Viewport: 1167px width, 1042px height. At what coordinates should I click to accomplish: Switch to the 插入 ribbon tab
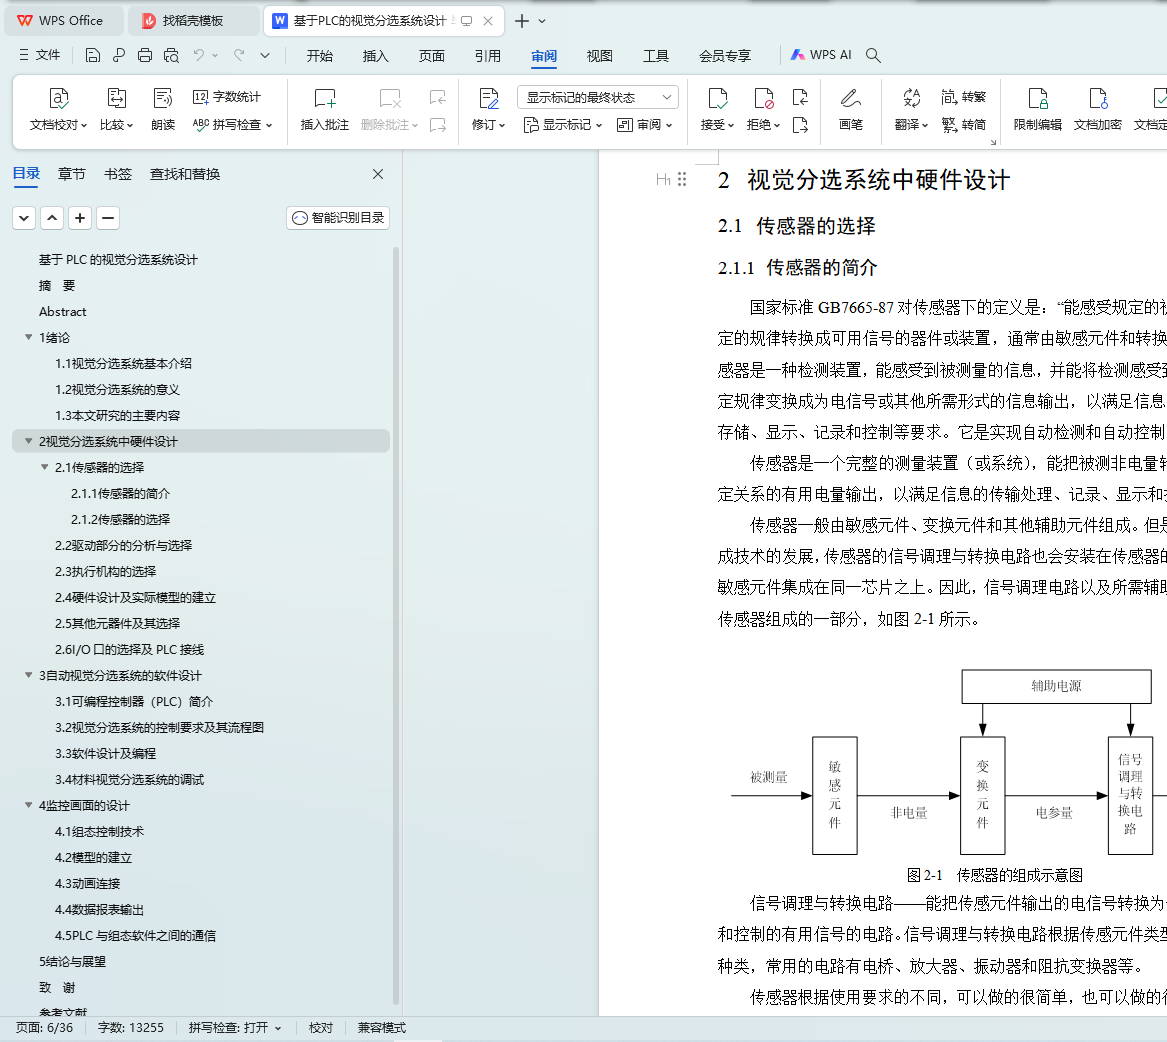pyautogui.click(x=375, y=56)
